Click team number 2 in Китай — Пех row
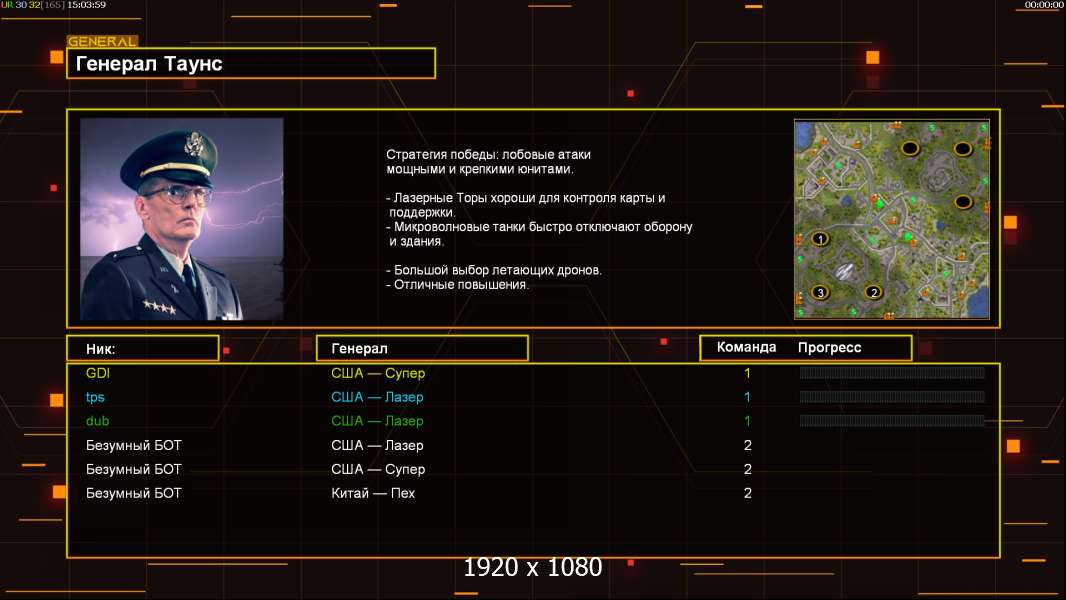This screenshot has width=1066, height=600. (748, 493)
